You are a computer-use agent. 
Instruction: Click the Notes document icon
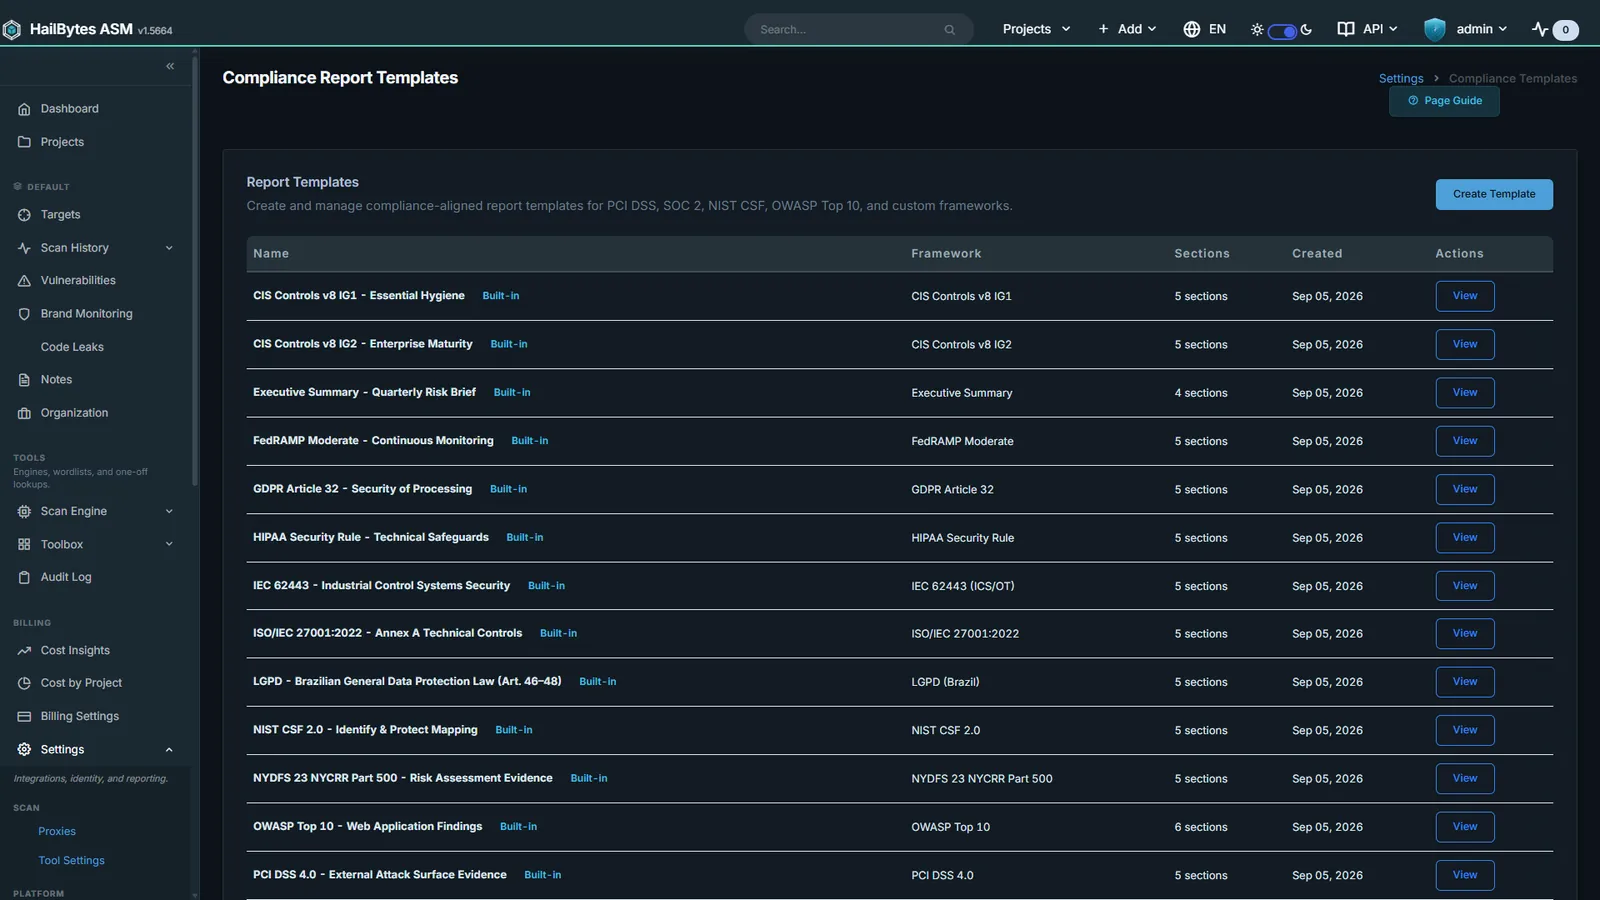point(24,380)
